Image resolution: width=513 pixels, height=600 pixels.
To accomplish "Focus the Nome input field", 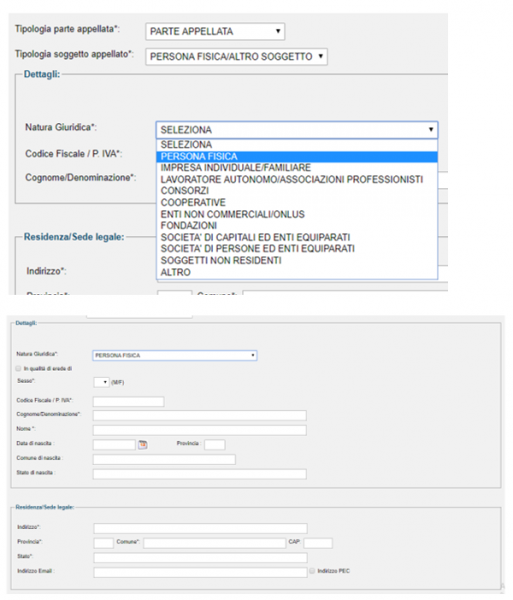I will click(x=200, y=430).
